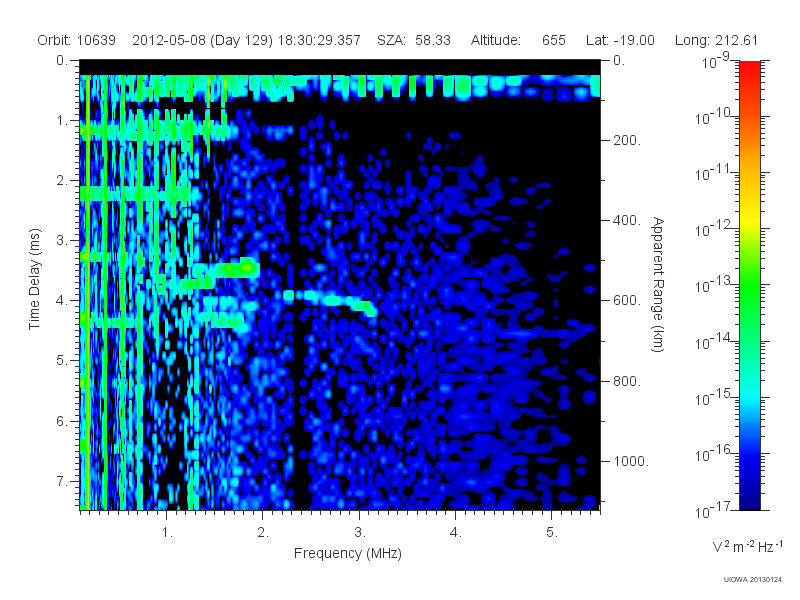Click the '800.' apparent range tick label
The image size is (800, 600).
click(627, 381)
